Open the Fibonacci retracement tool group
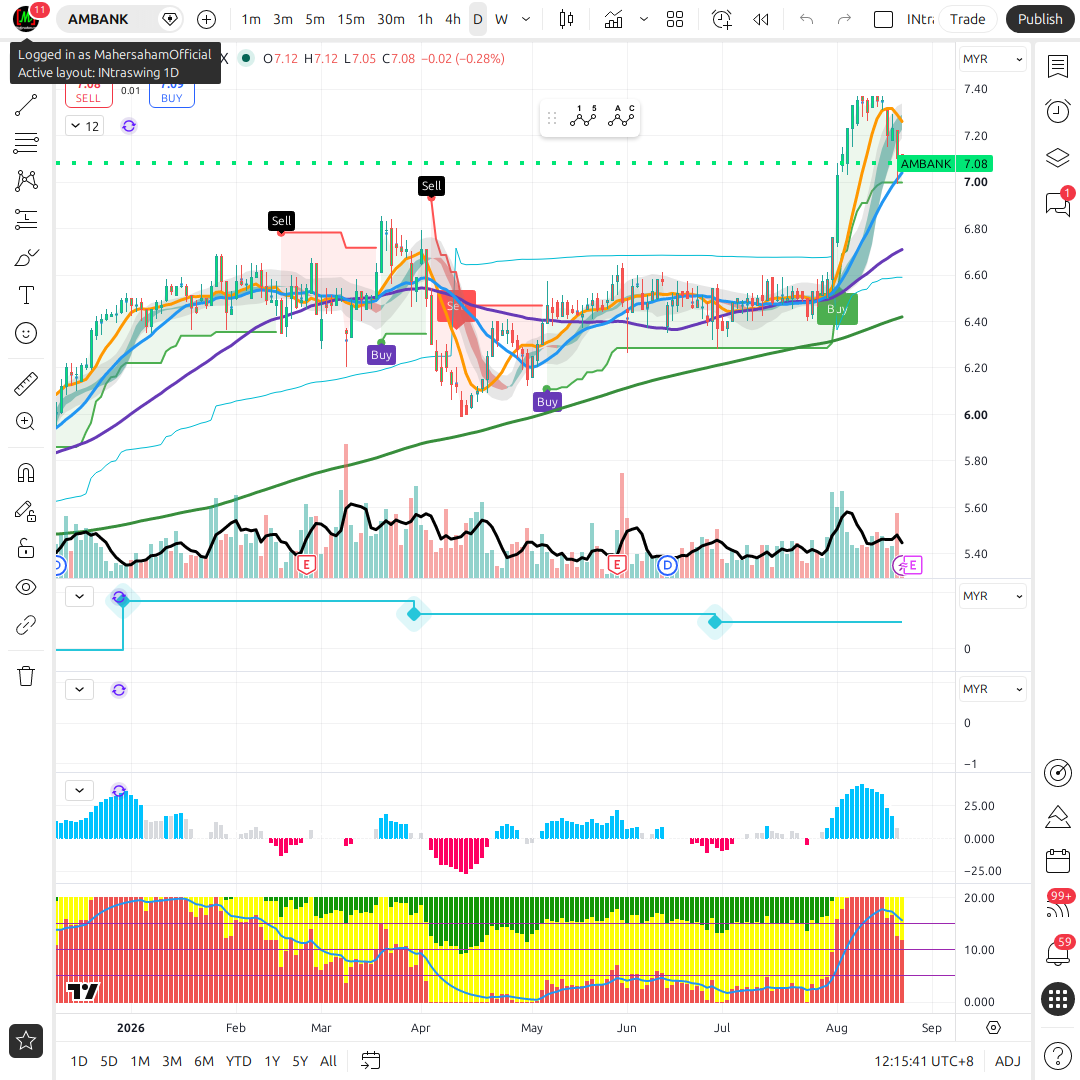Image resolution: width=1080 pixels, height=1080 pixels. [x=26, y=143]
